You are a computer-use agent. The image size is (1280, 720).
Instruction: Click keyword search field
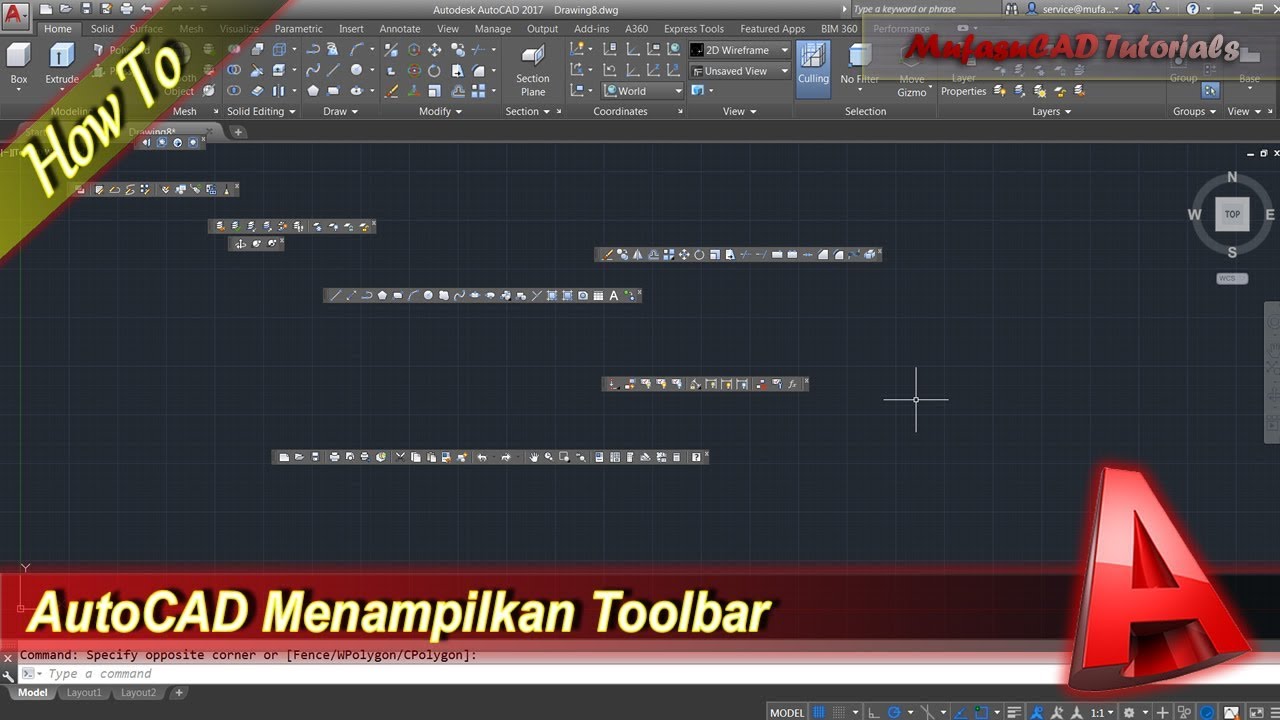923,9
